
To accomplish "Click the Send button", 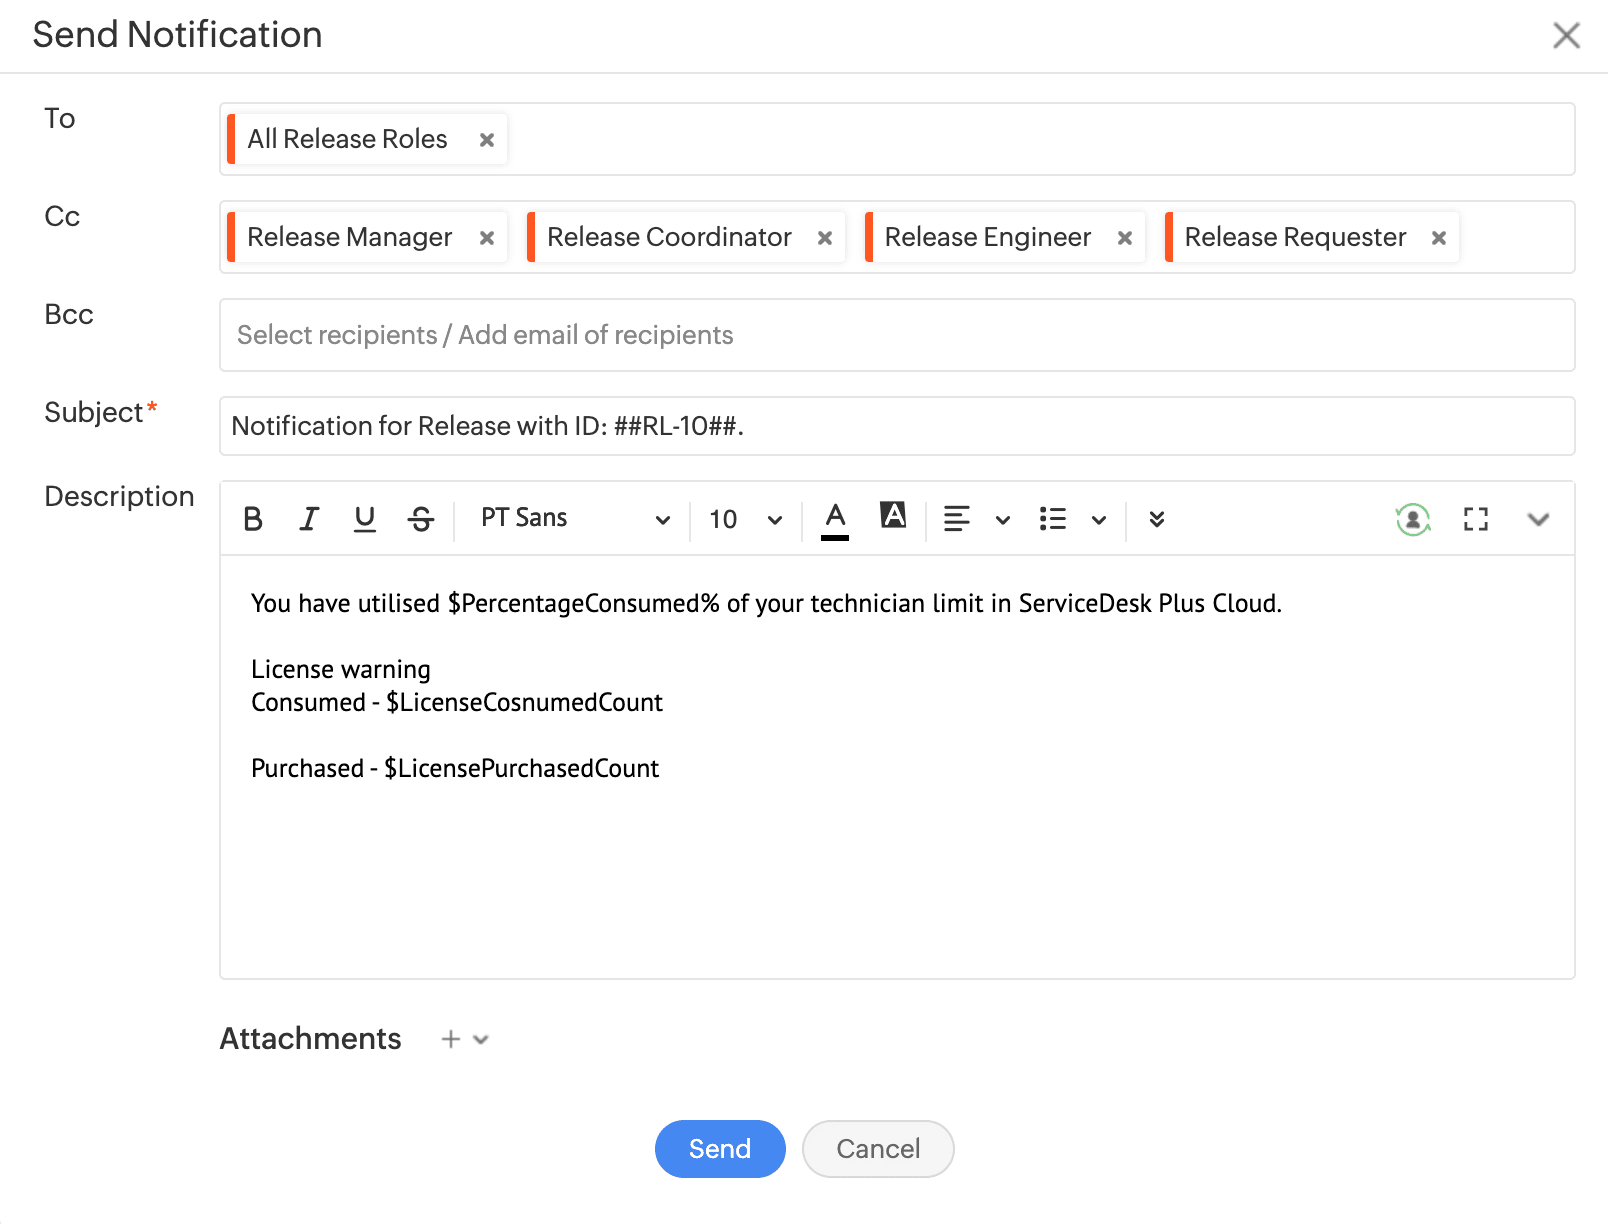I will click(x=719, y=1149).
